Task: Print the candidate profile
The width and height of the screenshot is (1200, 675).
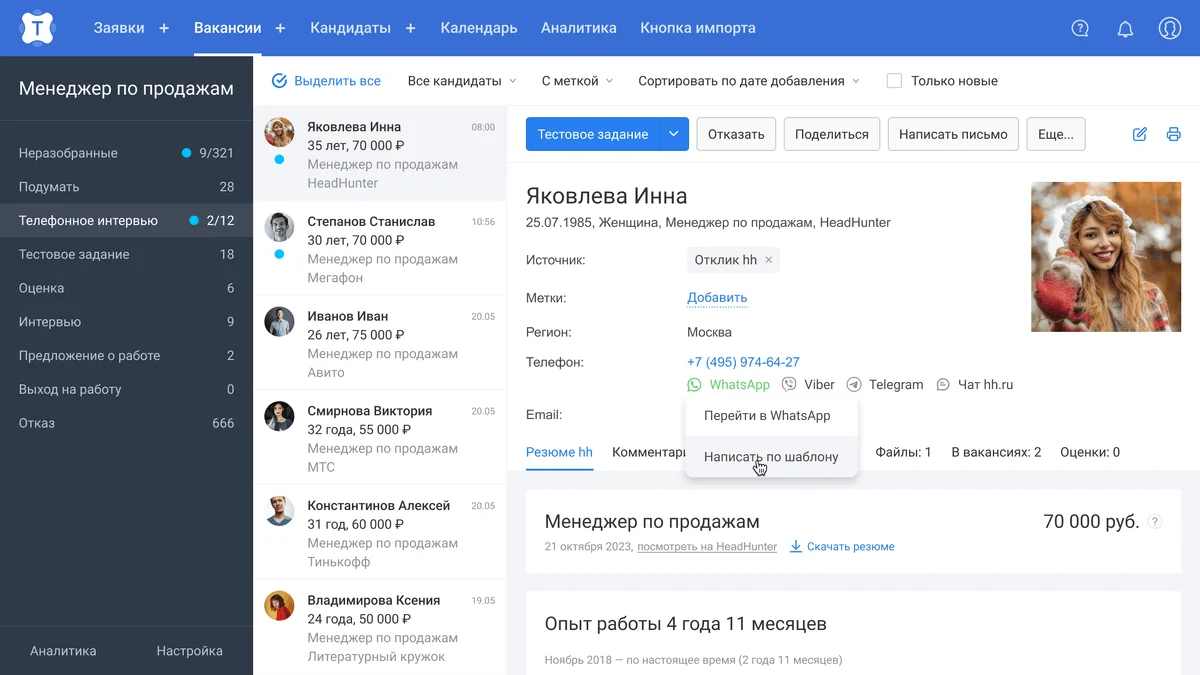Action: pyautogui.click(x=1173, y=134)
